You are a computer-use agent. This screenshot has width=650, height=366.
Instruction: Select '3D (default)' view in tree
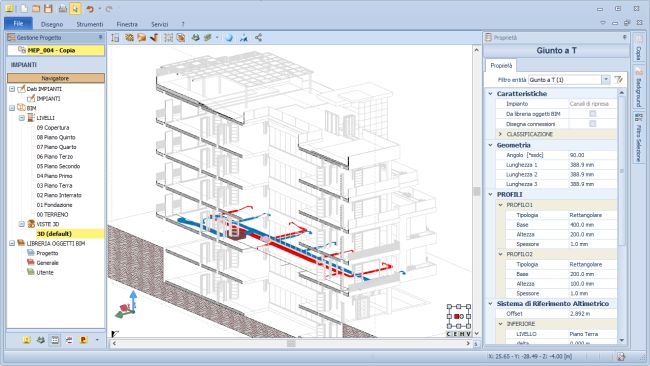[x=54, y=234]
